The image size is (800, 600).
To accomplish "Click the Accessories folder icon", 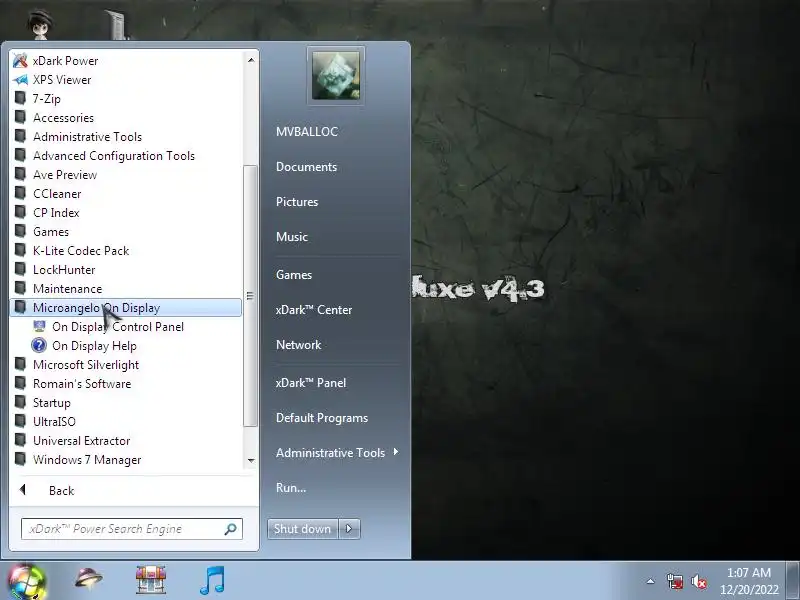I will (x=20, y=117).
